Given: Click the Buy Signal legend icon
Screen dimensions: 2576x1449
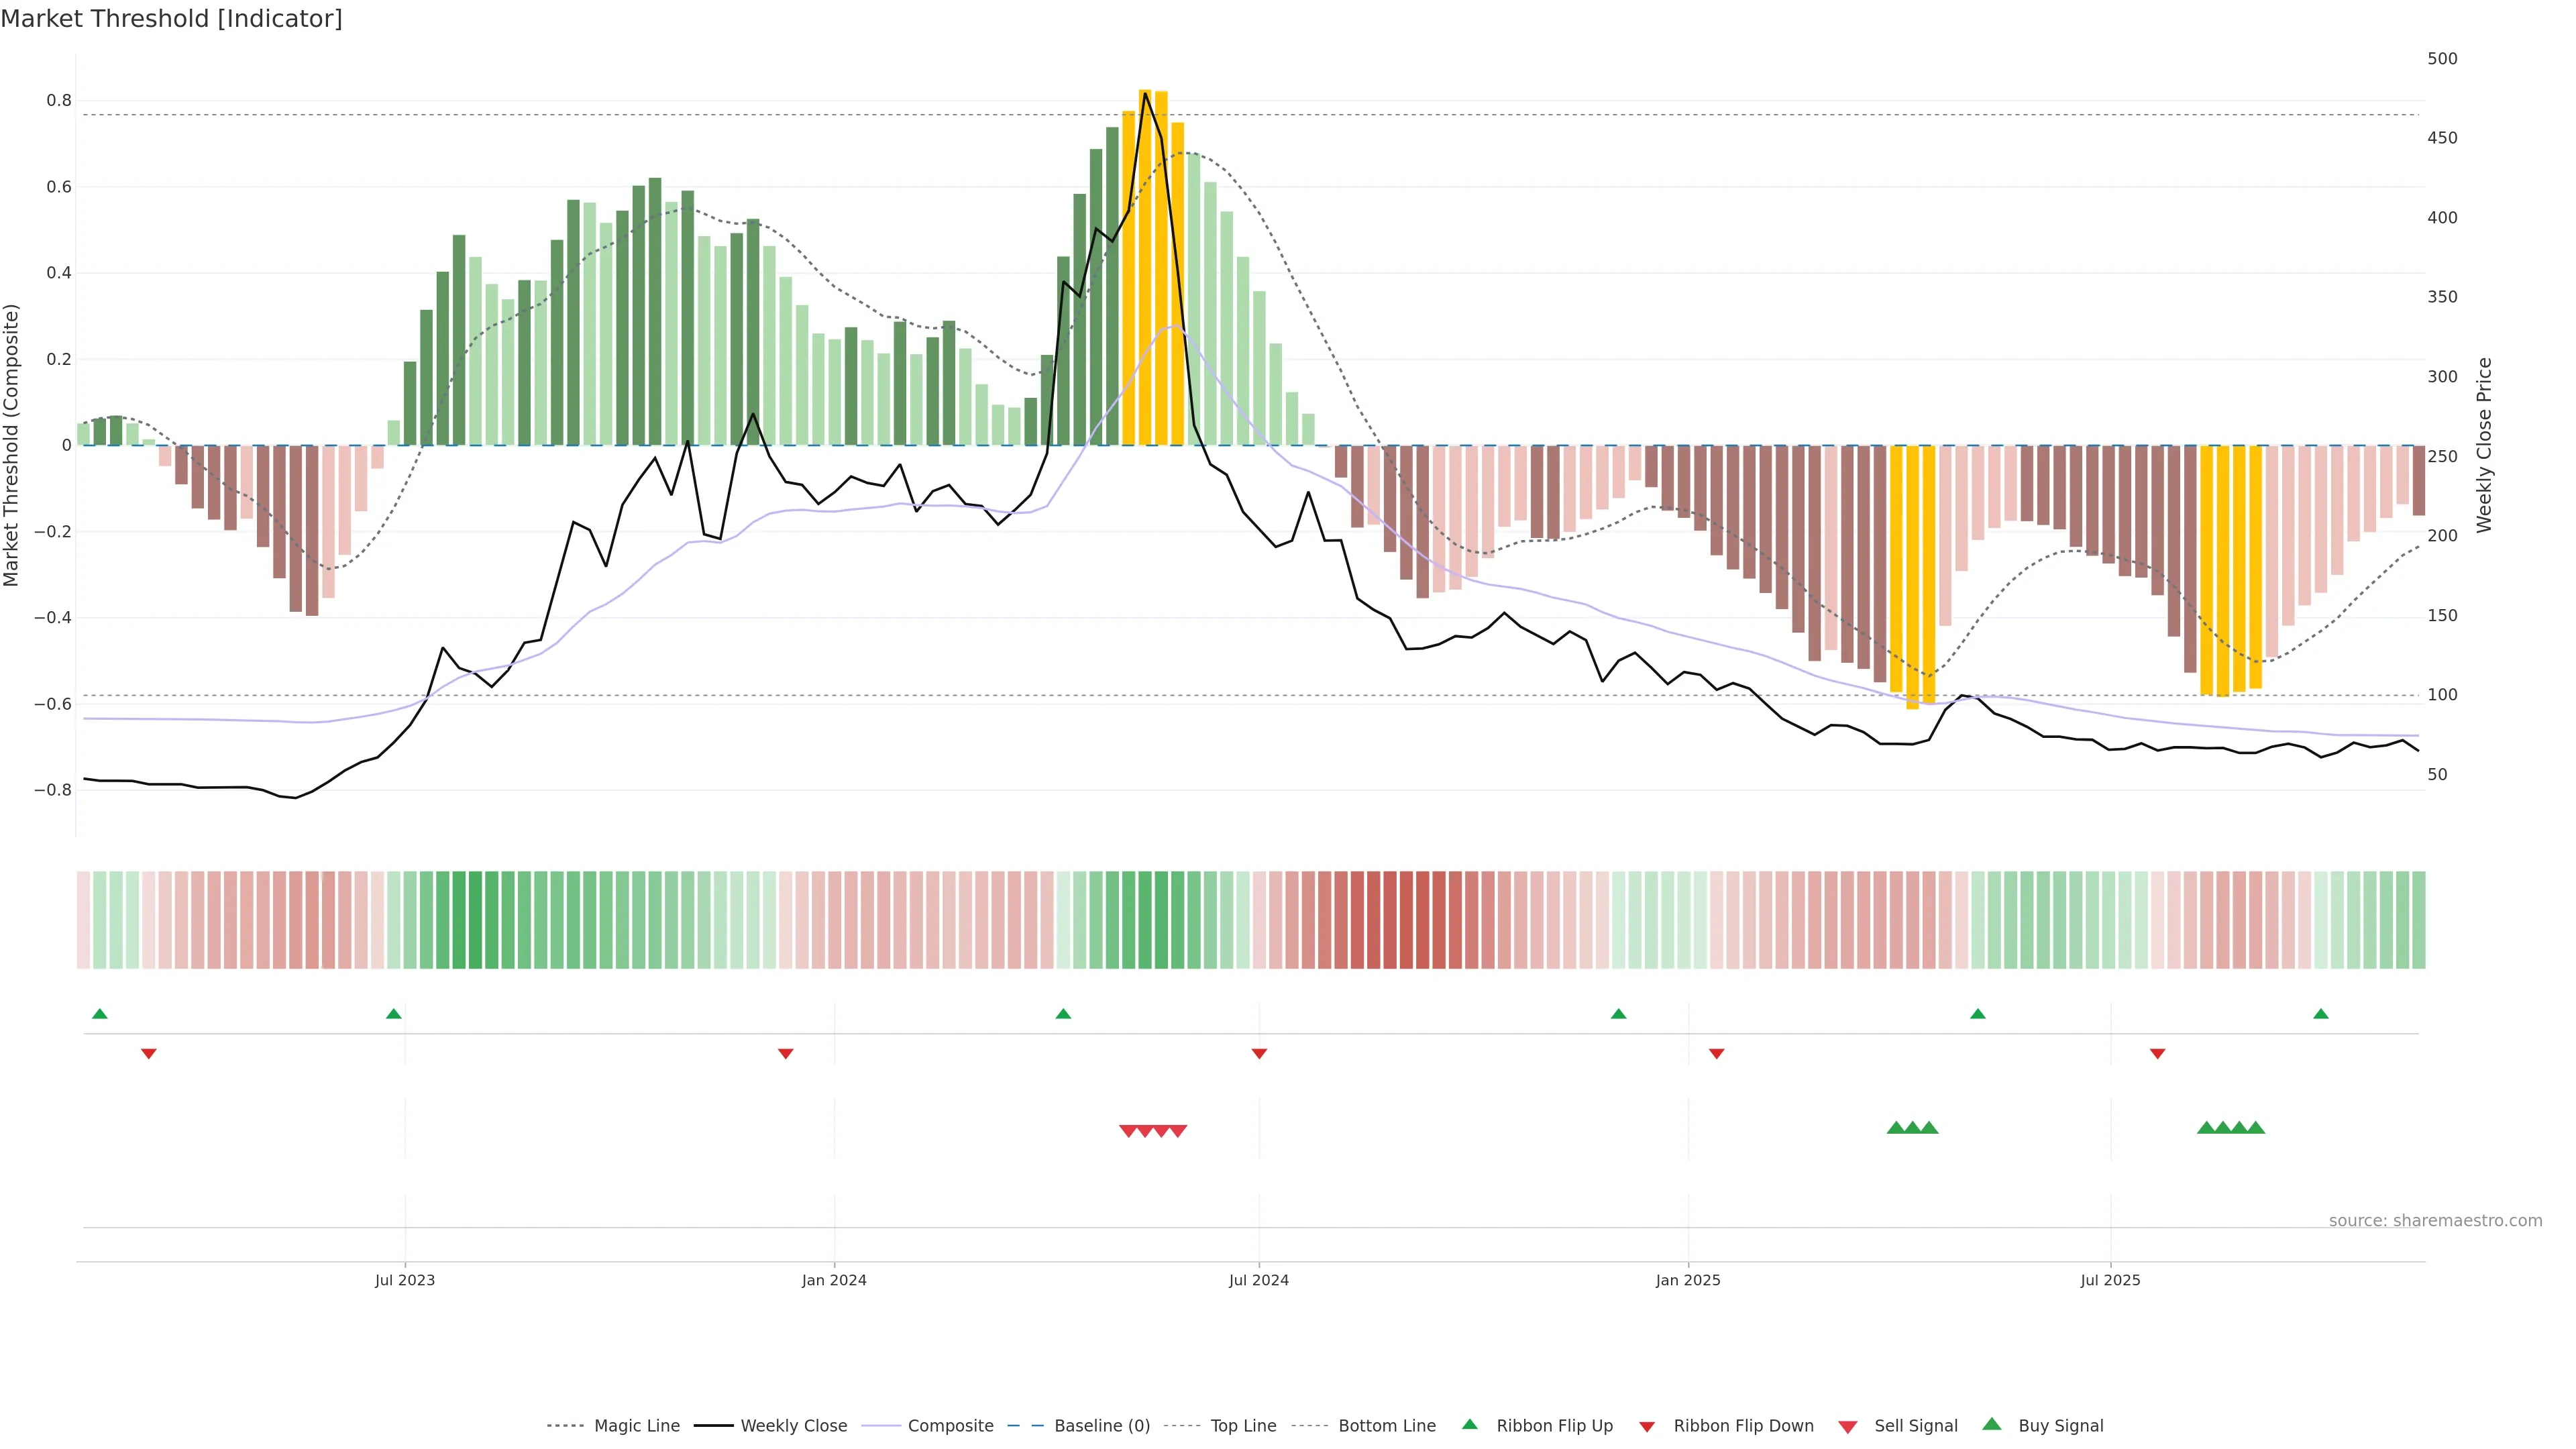Looking at the screenshot, I should [x=1992, y=1424].
